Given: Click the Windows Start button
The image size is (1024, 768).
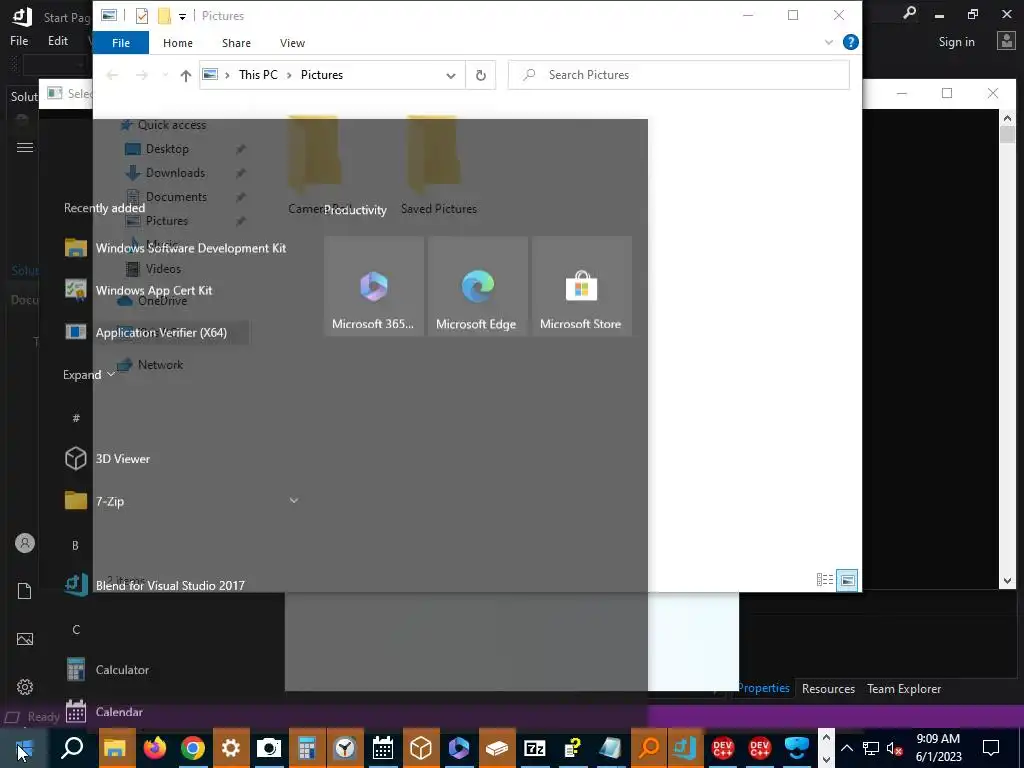Looking at the screenshot, I should [x=24, y=748].
